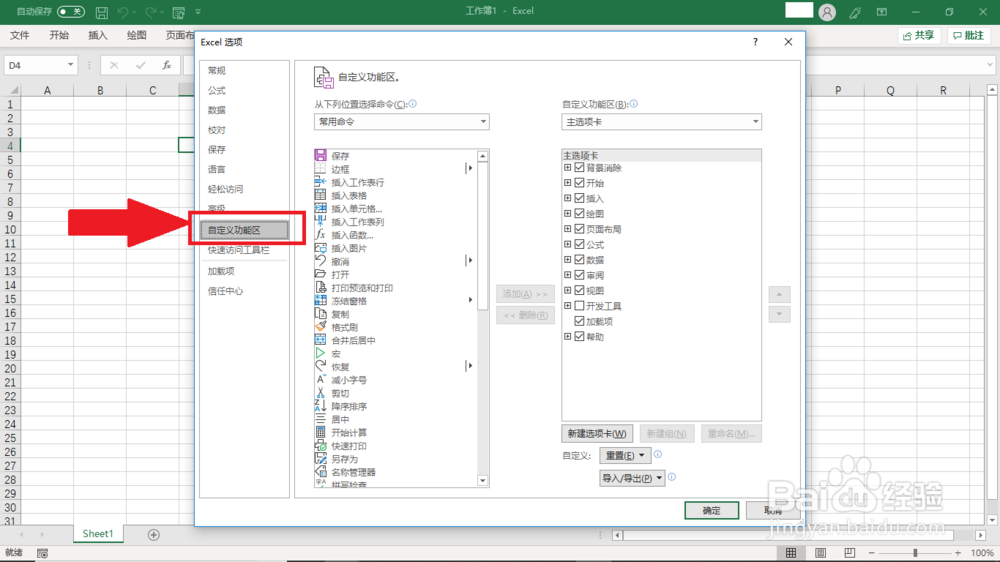This screenshot has width=1000, height=562.
Task: Expand the 开发工具 tree node
Action: coord(568,306)
